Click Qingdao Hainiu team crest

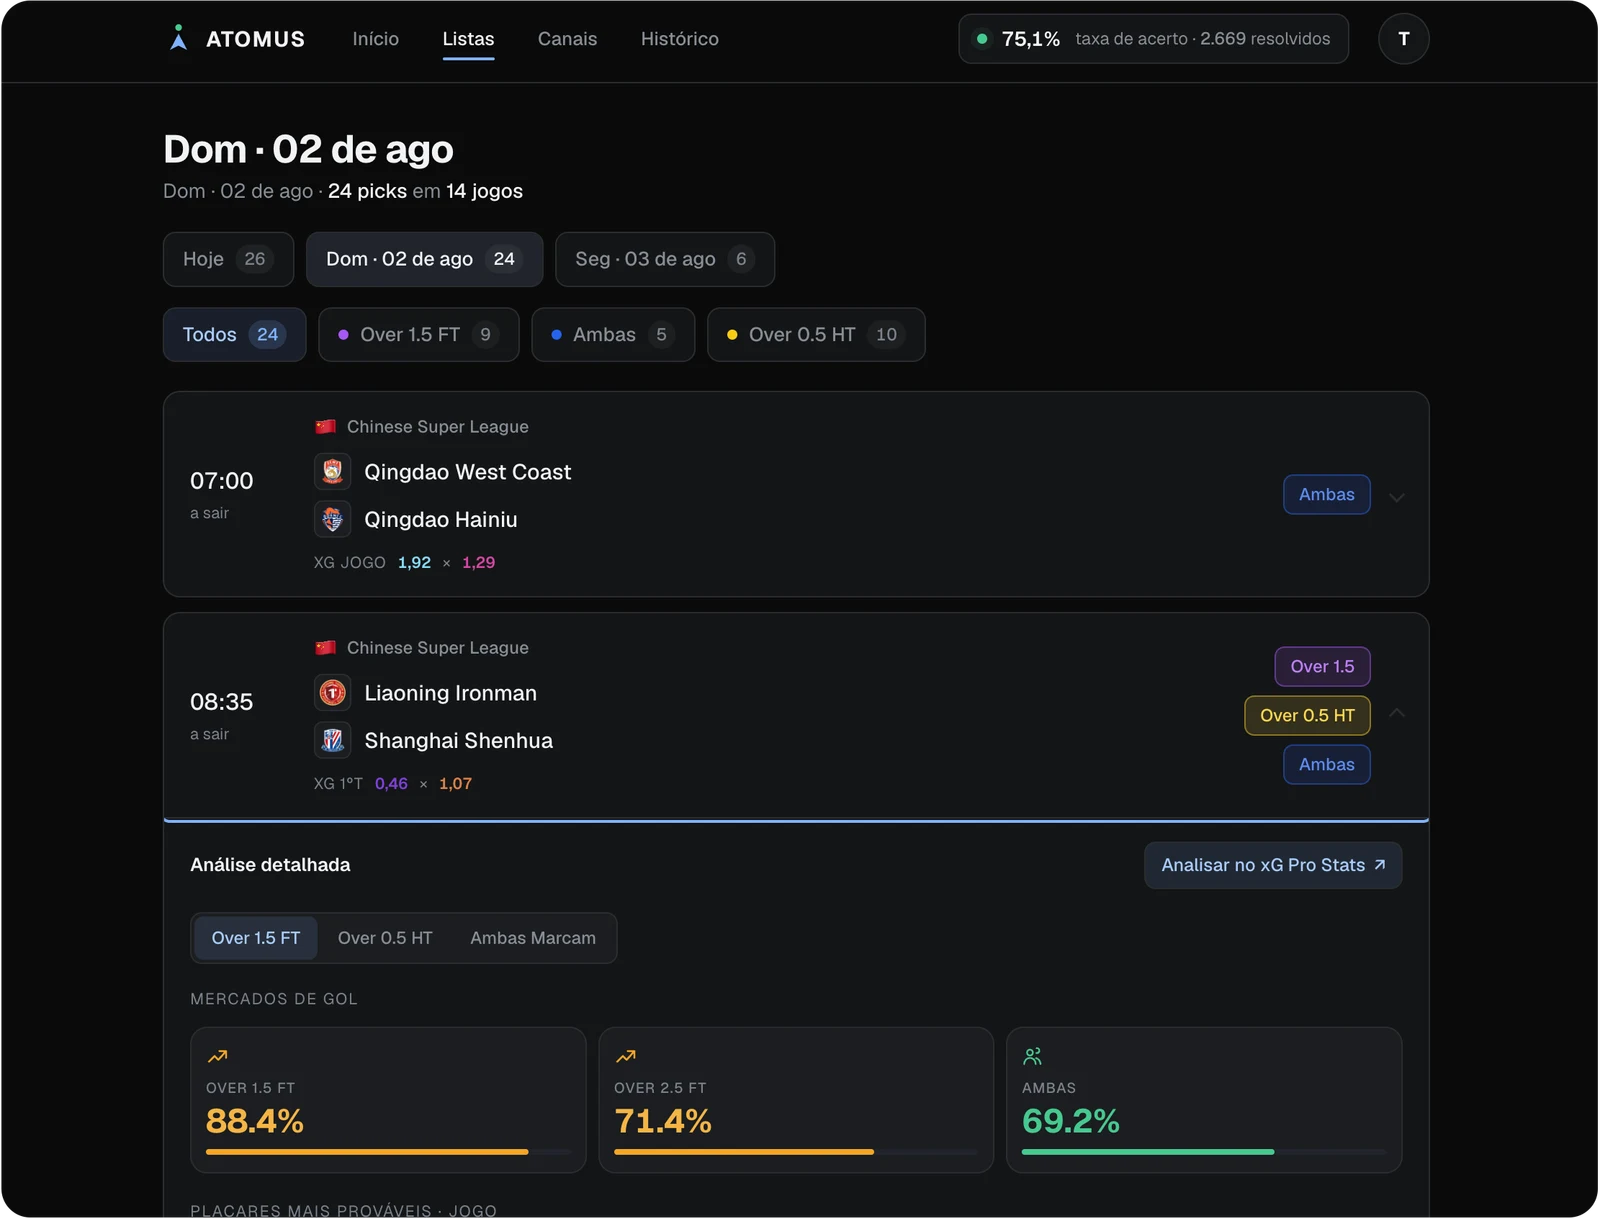coord(333,519)
